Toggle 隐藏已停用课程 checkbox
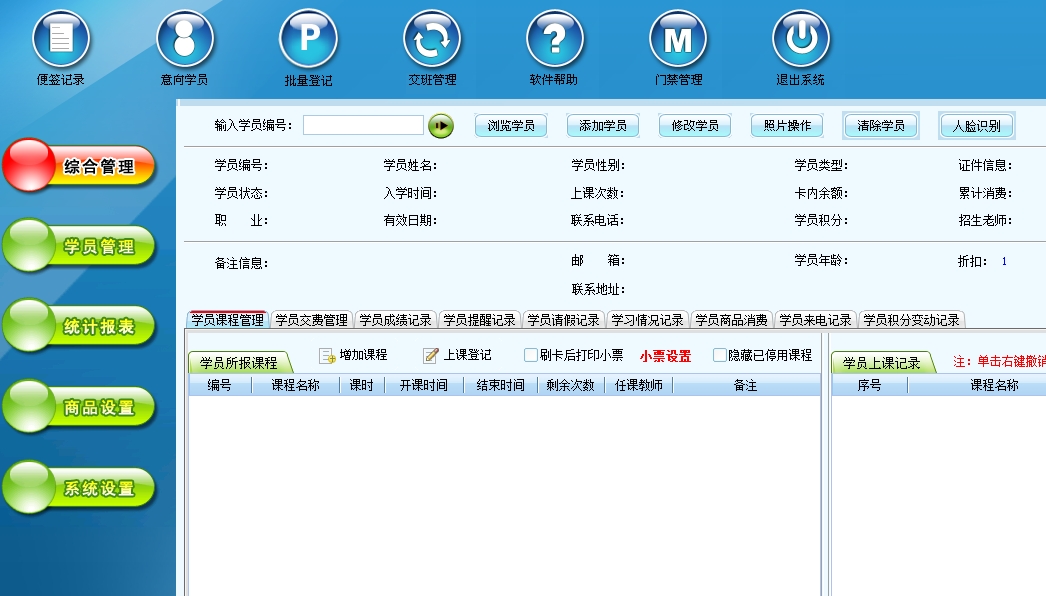This screenshot has width=1046, height=596. [x=720, y=355]
